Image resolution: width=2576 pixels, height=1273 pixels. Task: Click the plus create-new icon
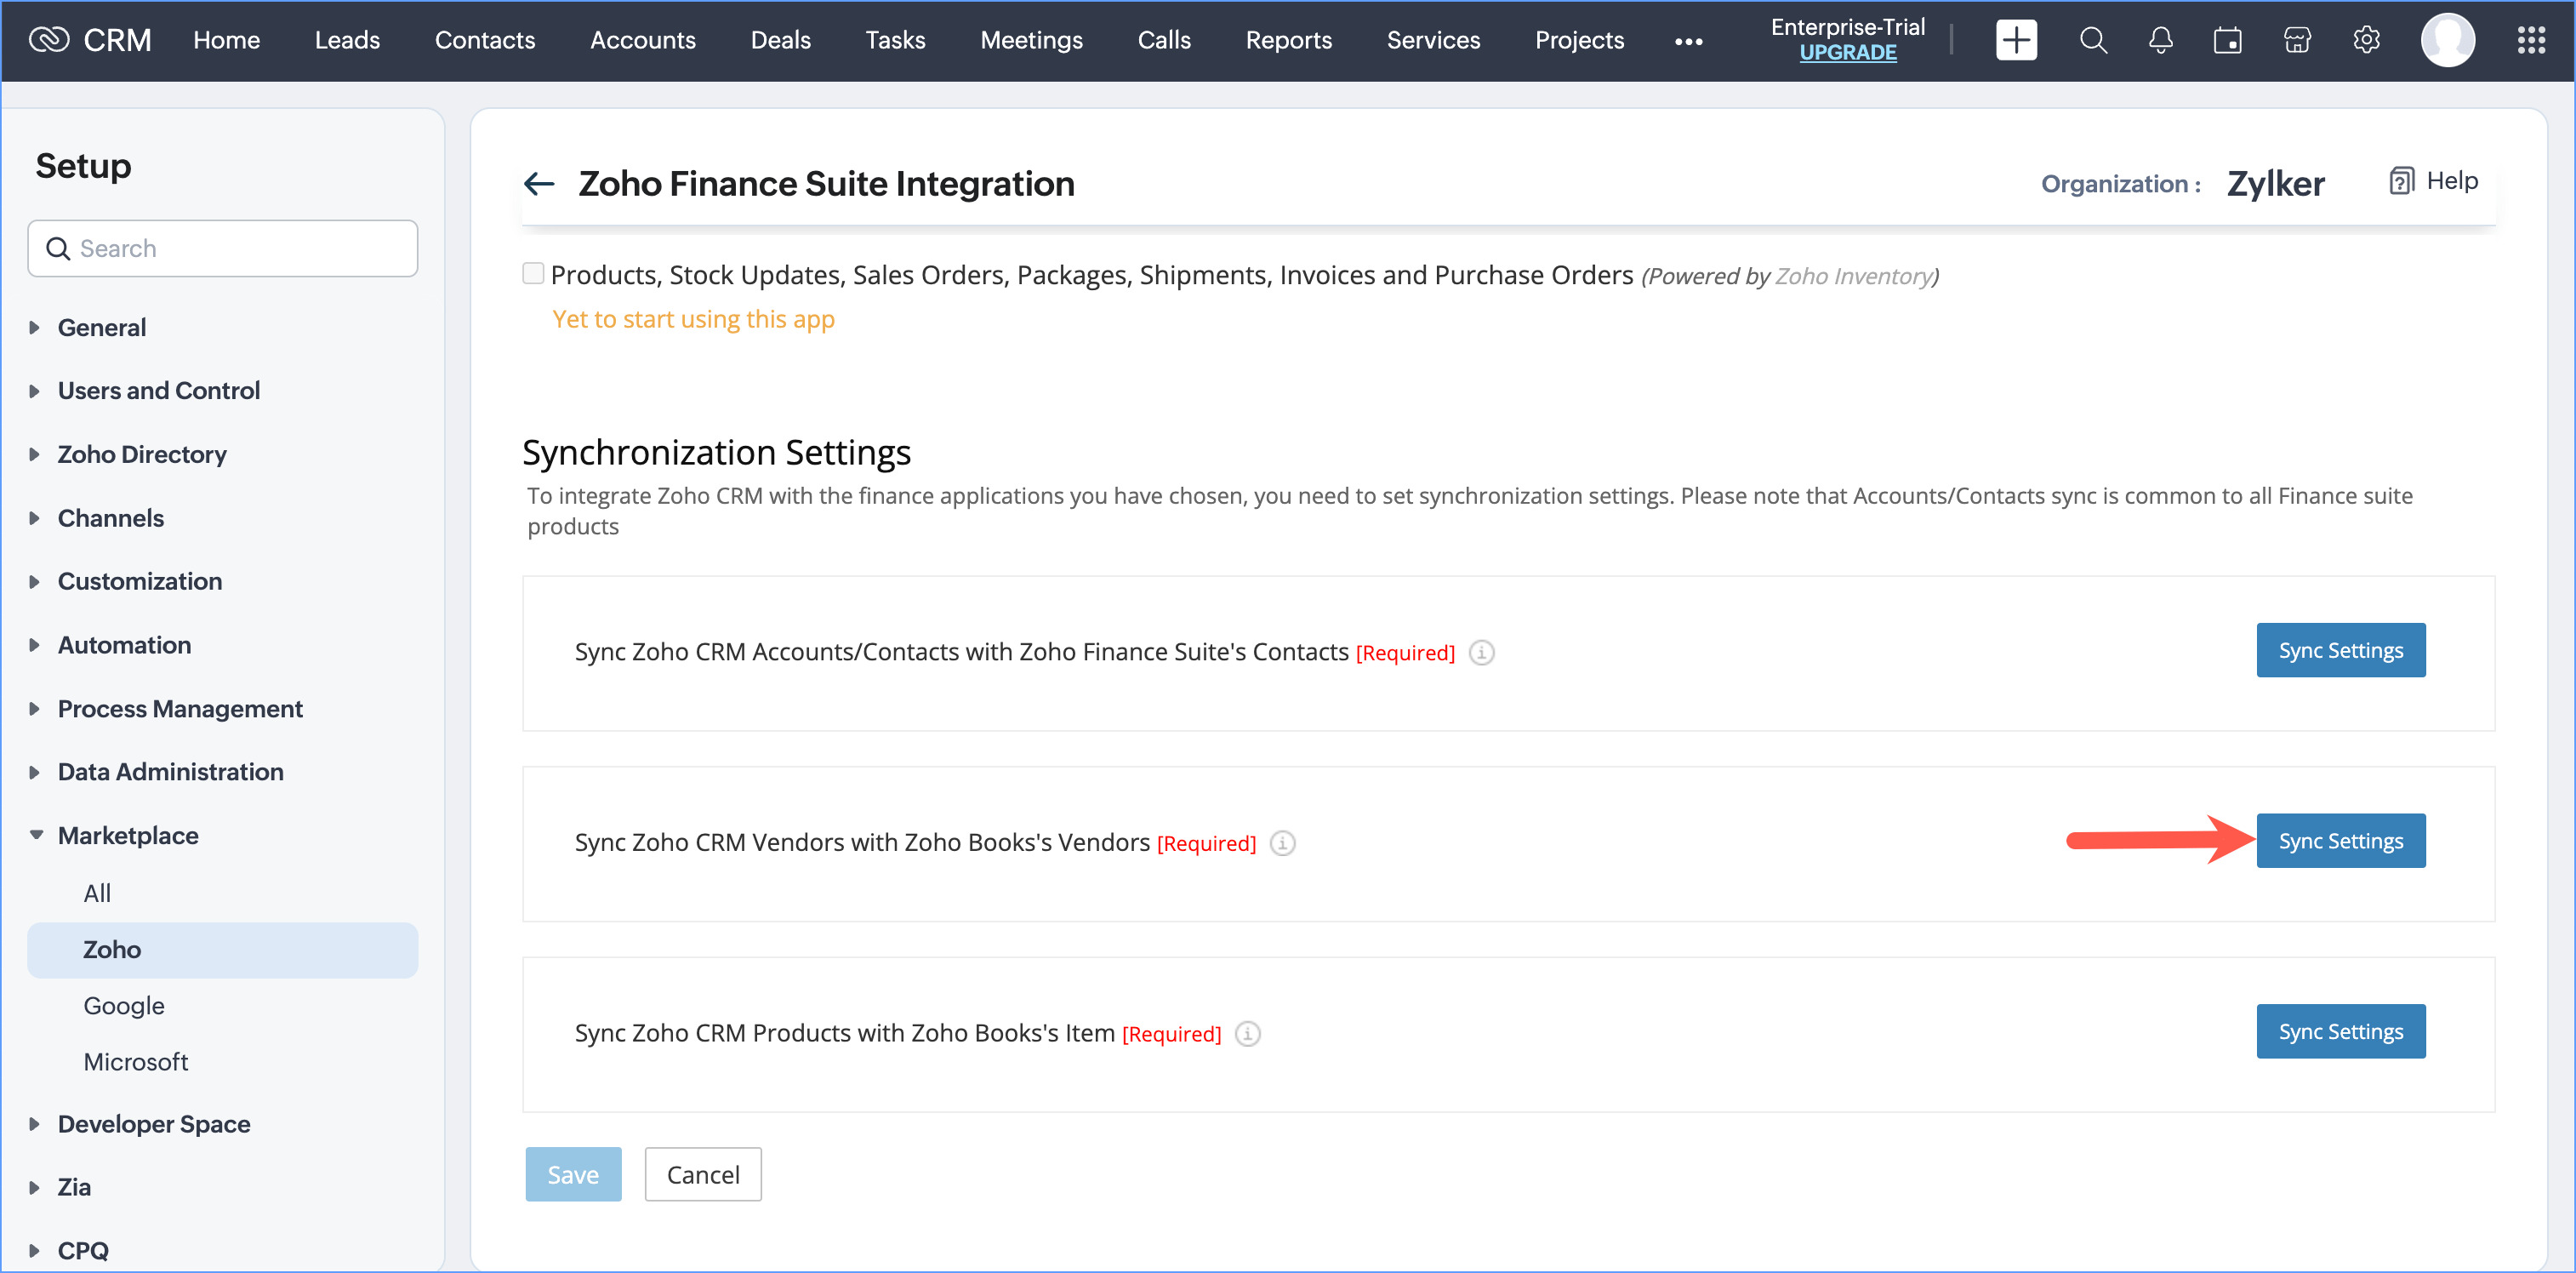click(x=2015, y=40)
